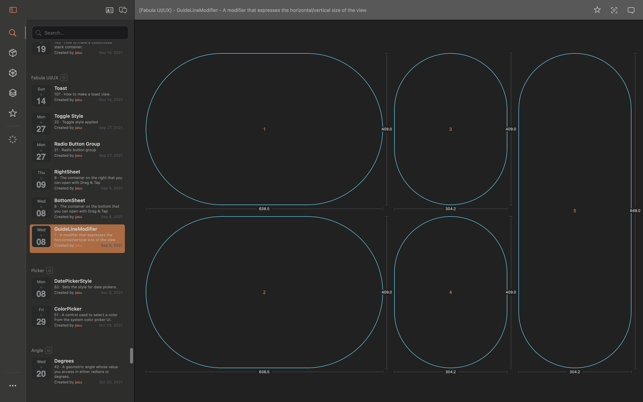The width and height of the screenshot is (643, 402).
Task: Open the ColorPicker entry
Action: pos(78,316)
